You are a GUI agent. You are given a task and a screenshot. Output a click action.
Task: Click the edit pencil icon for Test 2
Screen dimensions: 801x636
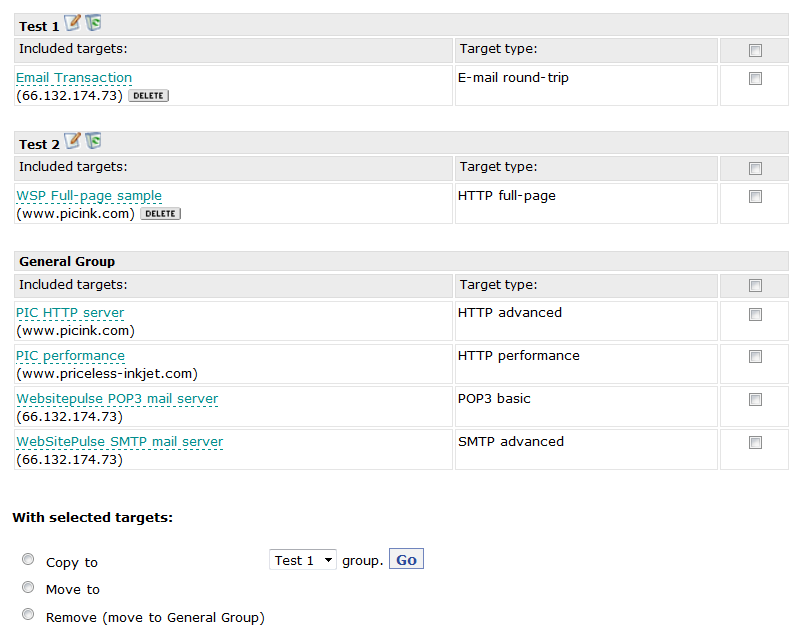tap(72, 140)
